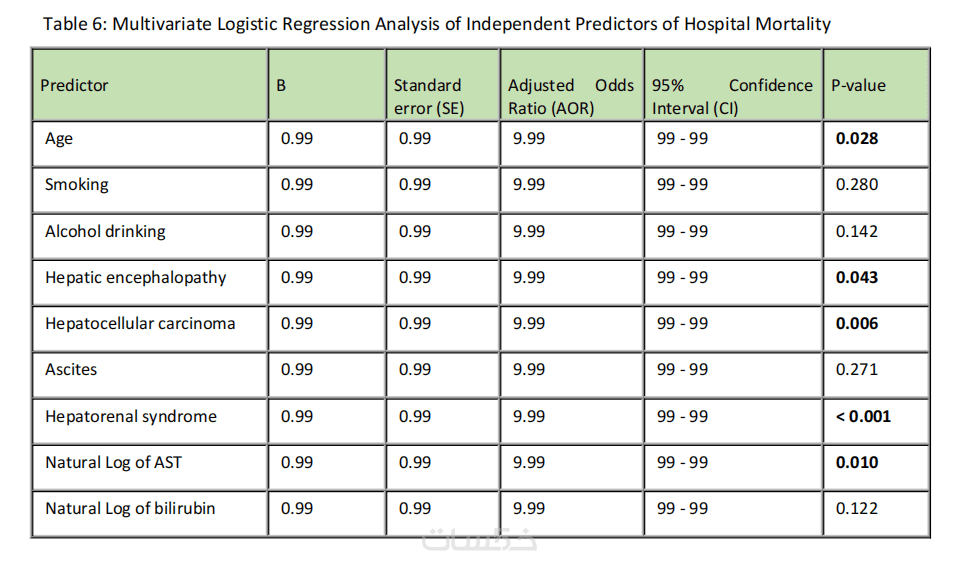
Task: Click the 'B' column header cell
Action: coord(281,86)
